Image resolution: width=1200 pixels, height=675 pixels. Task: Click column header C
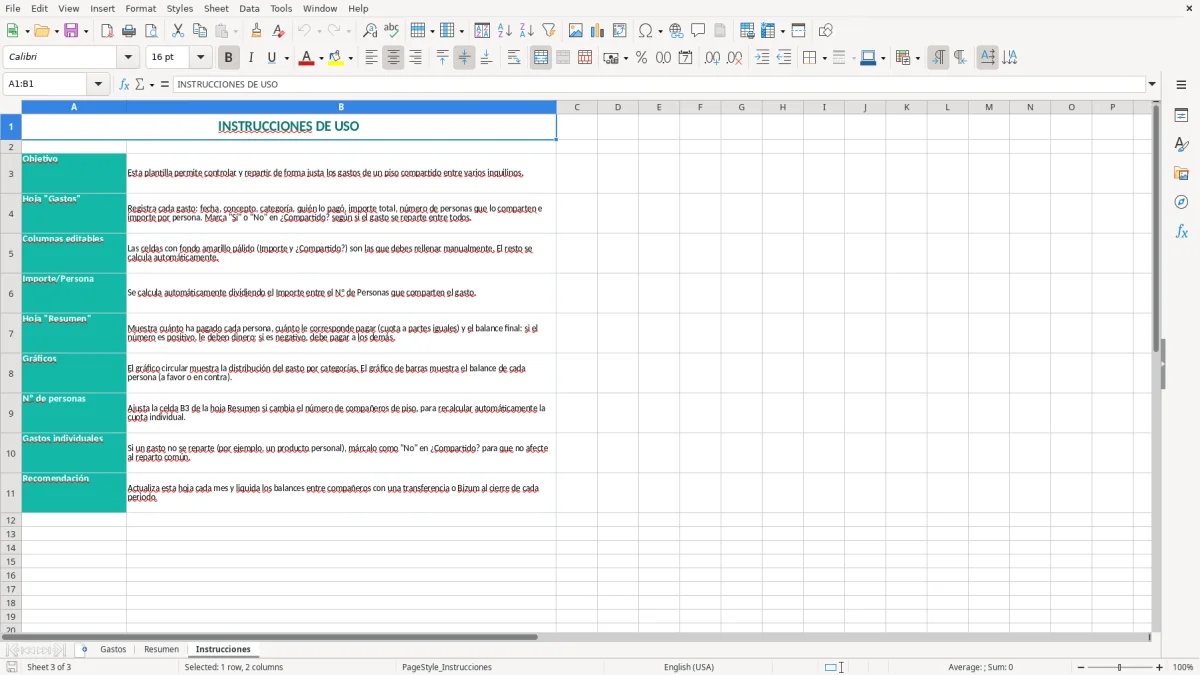(577, 107)
